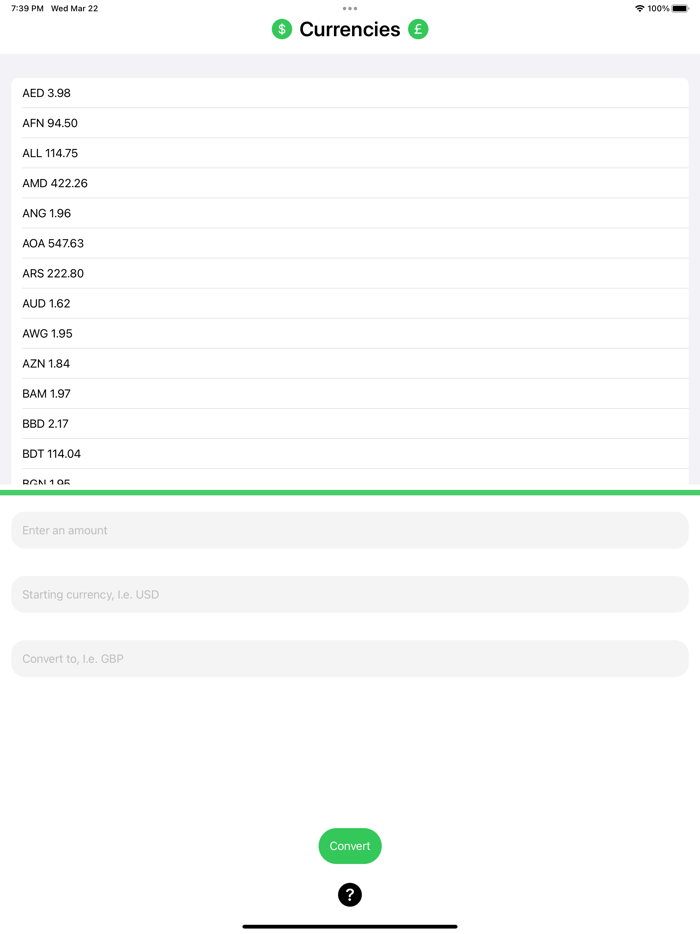Click the Convert to, i.e. GBP field
700x934 pixels.
click(x=350, y=658)
